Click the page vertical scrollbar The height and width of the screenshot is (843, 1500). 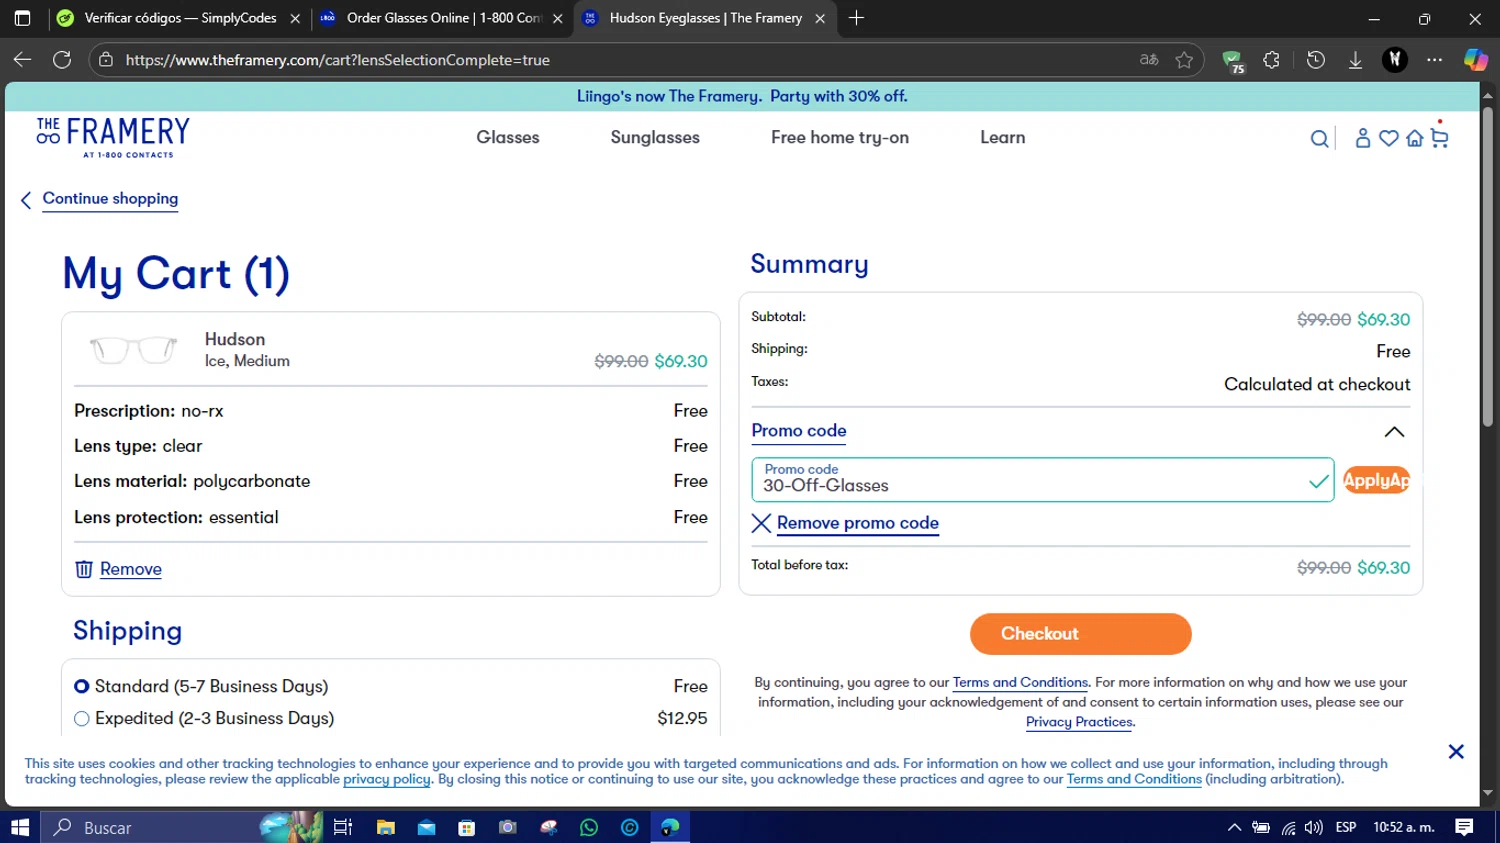(x=1488, y=266)
